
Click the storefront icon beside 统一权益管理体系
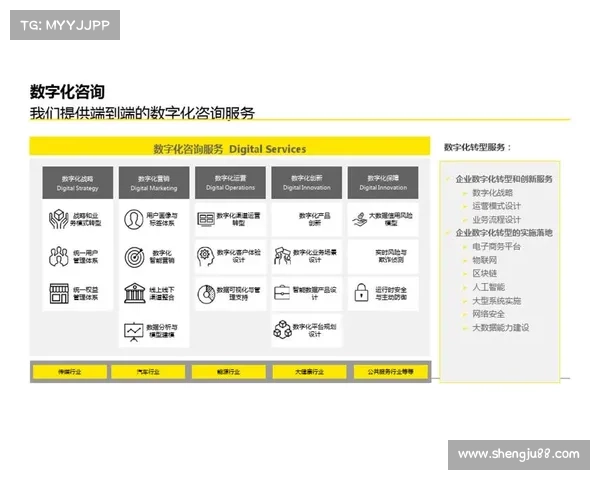(59, 293)
